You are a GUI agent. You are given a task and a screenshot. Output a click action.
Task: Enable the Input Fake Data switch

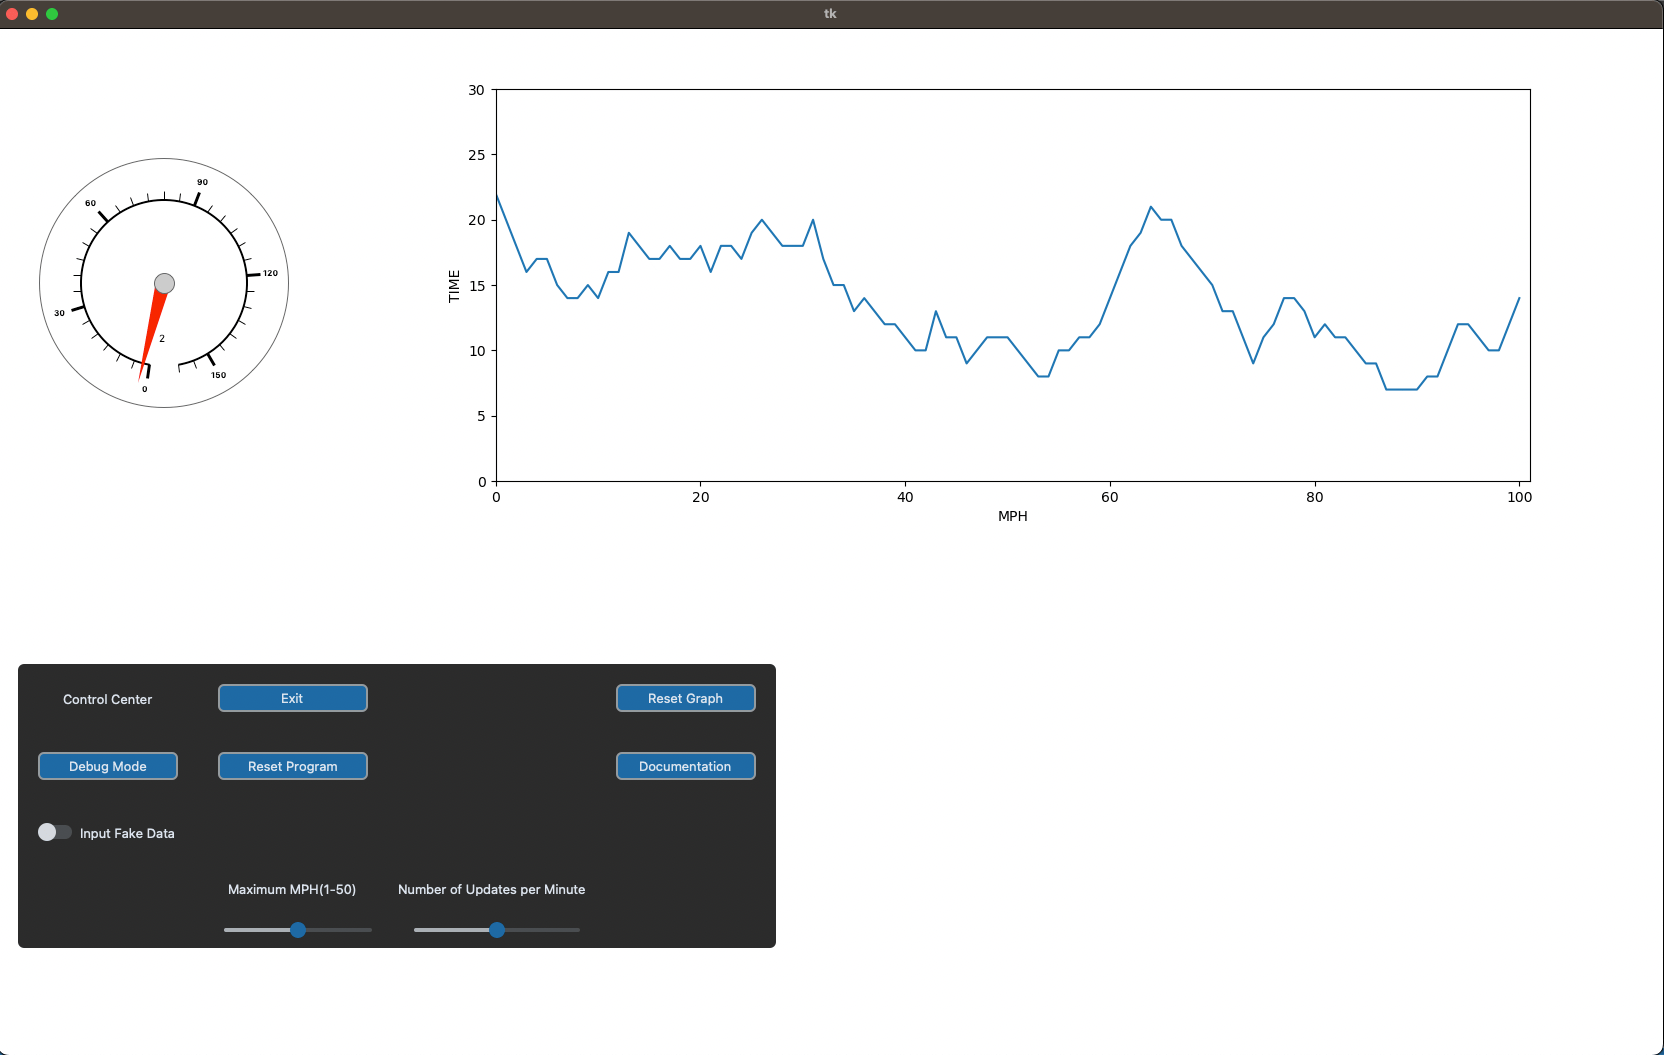pyautogui.click(x=55, y=831)
